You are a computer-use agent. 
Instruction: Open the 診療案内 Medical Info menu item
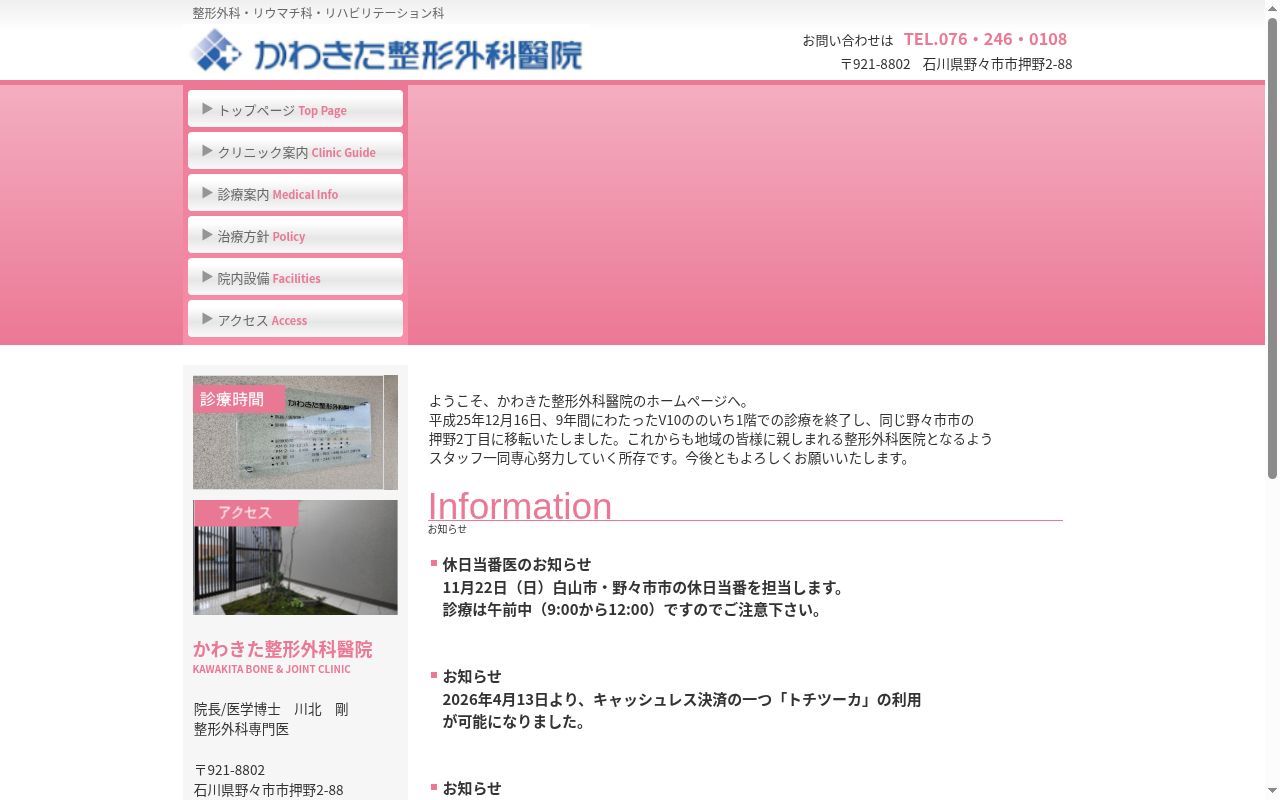(295, 193)
